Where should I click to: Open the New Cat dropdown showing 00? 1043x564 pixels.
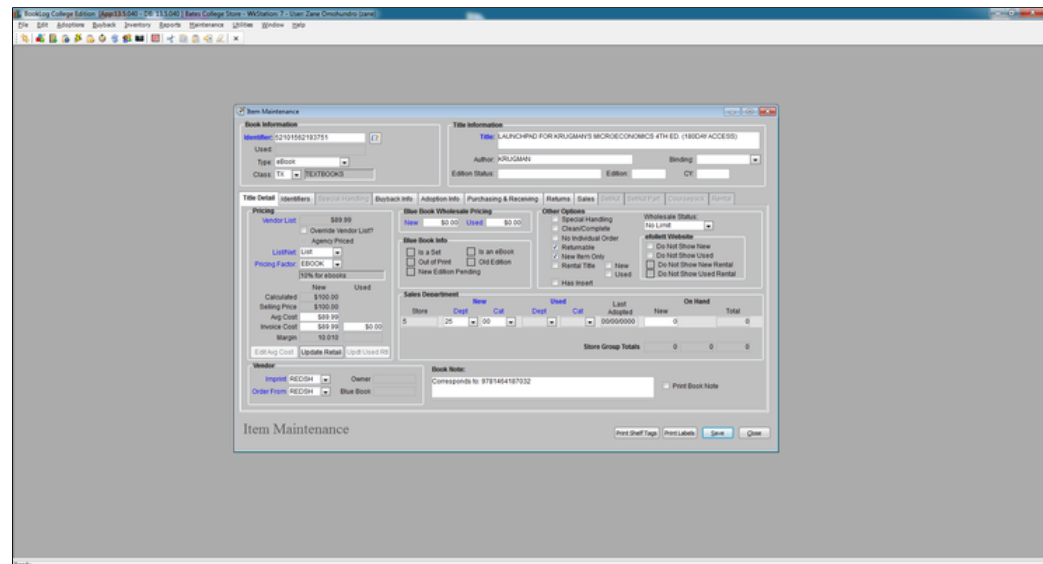511,322
